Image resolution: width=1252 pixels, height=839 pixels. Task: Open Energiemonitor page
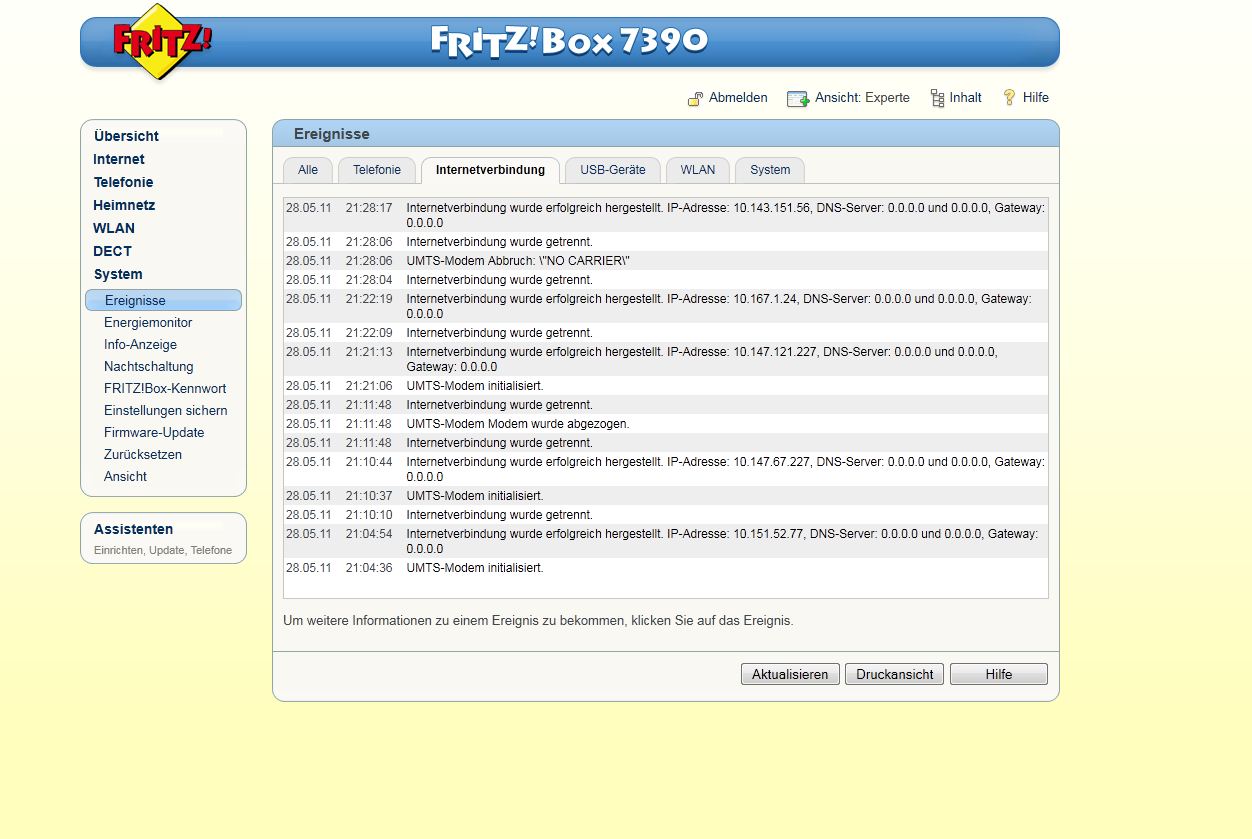[148, 323]
